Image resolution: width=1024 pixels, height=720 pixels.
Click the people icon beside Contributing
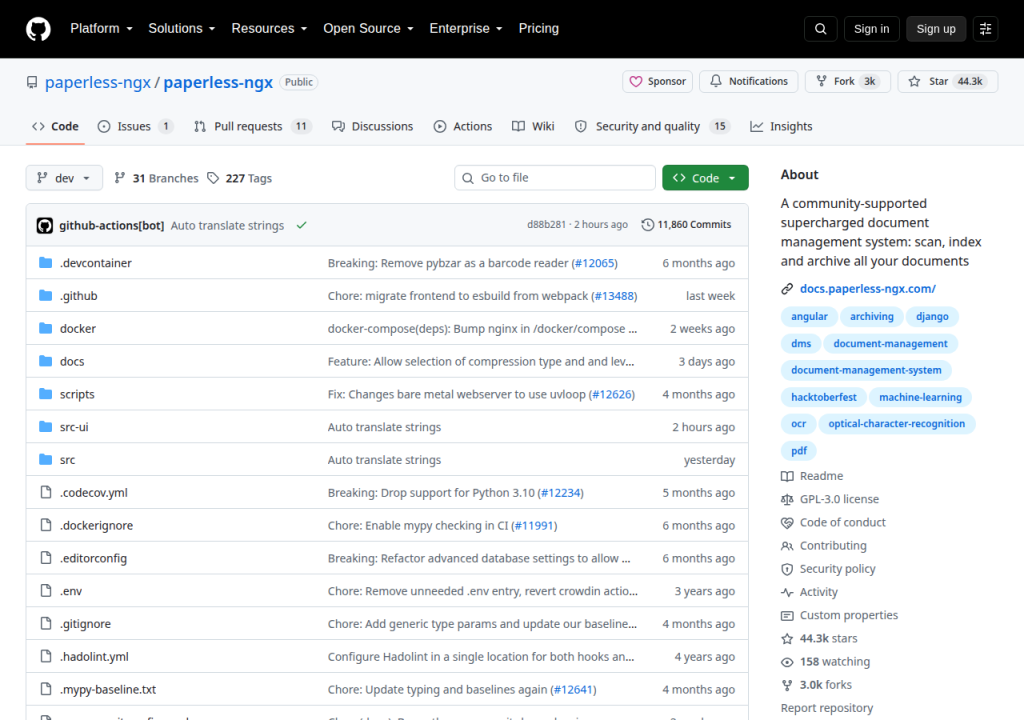pyautogui.click(x=787, y=546)
